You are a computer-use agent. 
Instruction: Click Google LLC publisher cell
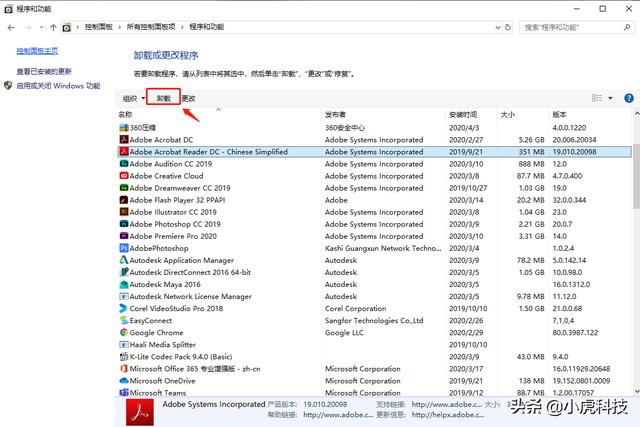click(x=344, y=333)
